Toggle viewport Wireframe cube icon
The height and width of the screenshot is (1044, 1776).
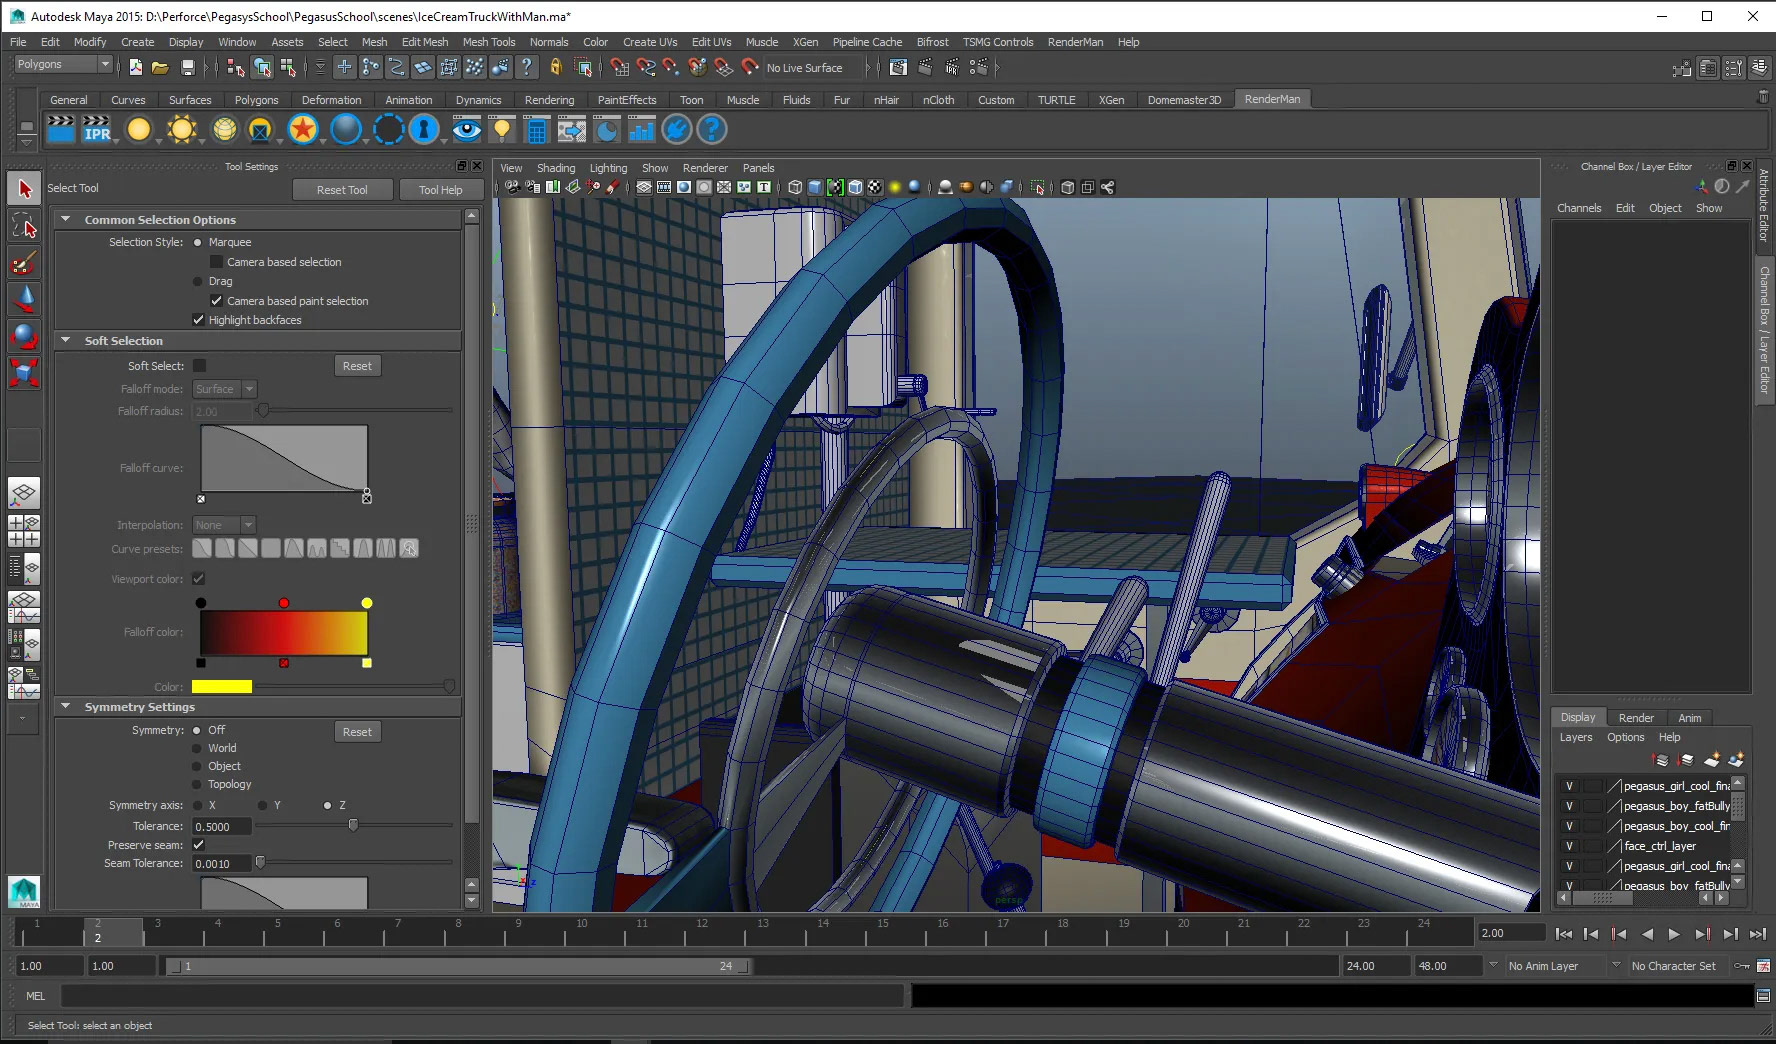795,187
